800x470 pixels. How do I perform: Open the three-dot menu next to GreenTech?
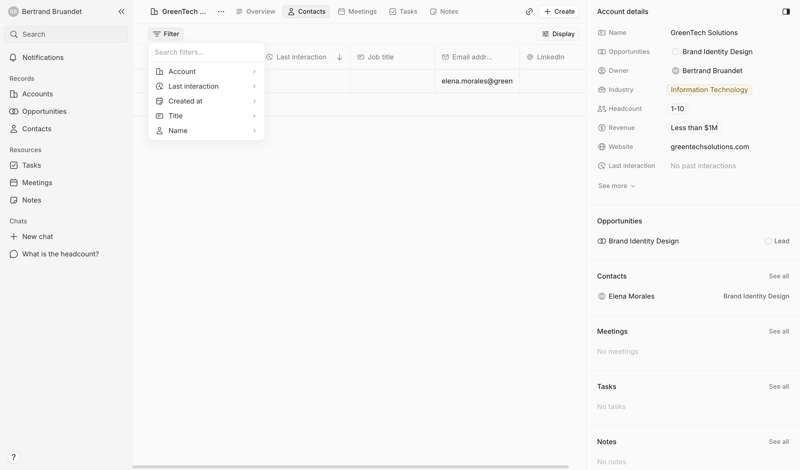pos(221,11)
